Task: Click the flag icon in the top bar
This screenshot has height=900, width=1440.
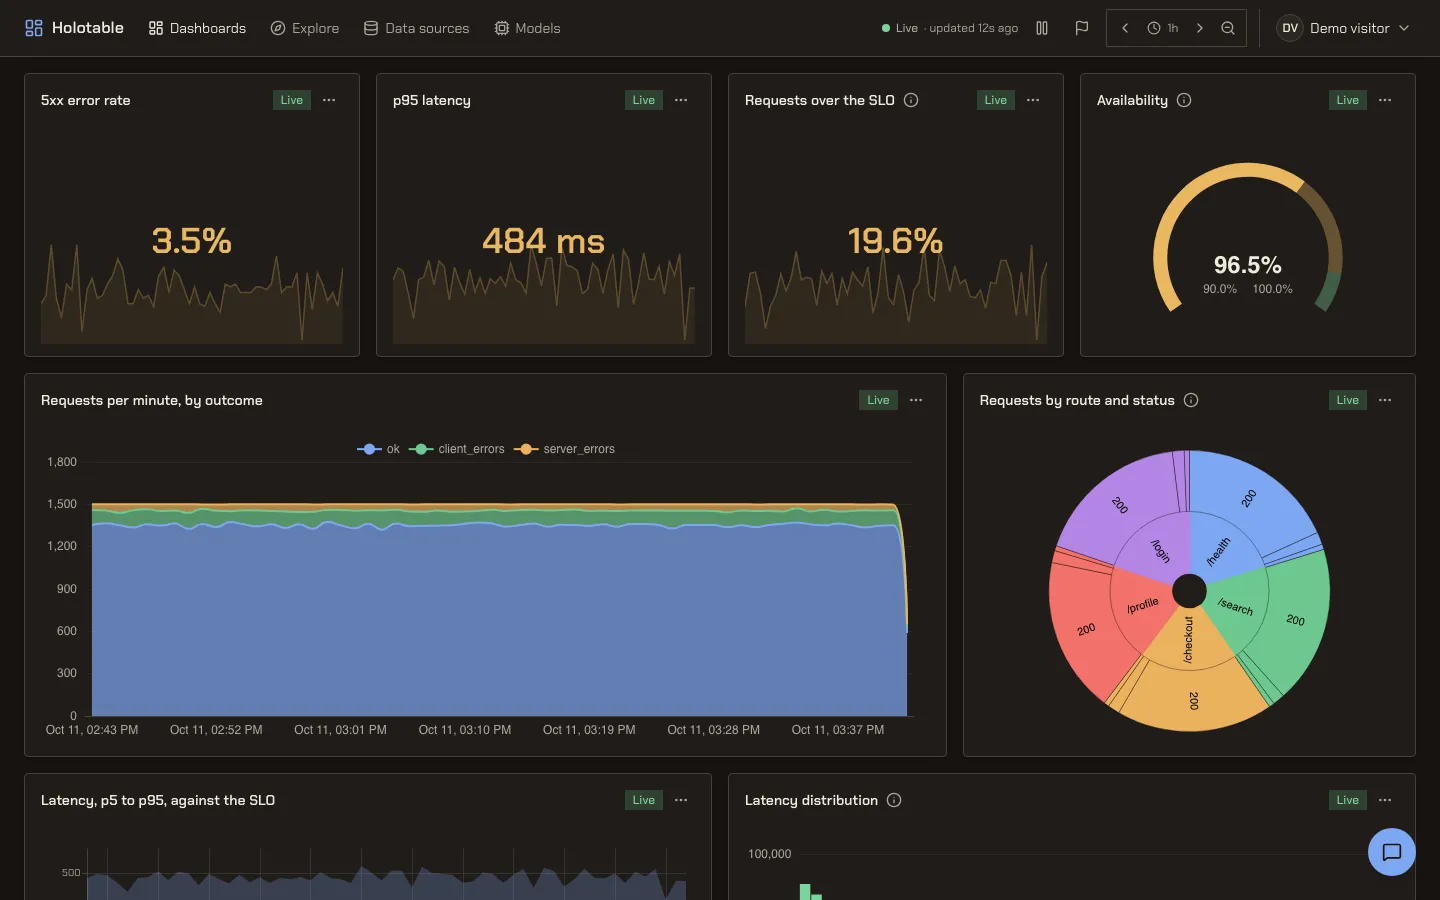Action: click(x=1081, y=28)
